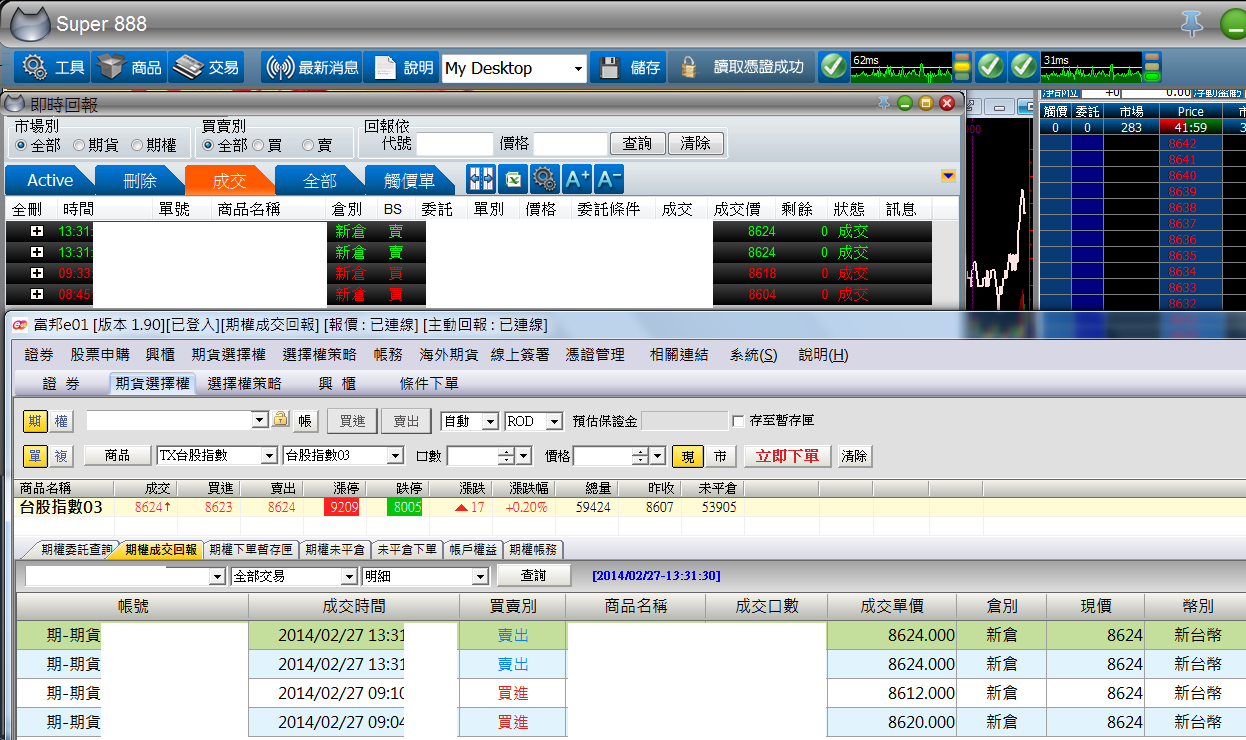
Task: Select 期權 radio under 市場別
Action: tap(137, 145)
